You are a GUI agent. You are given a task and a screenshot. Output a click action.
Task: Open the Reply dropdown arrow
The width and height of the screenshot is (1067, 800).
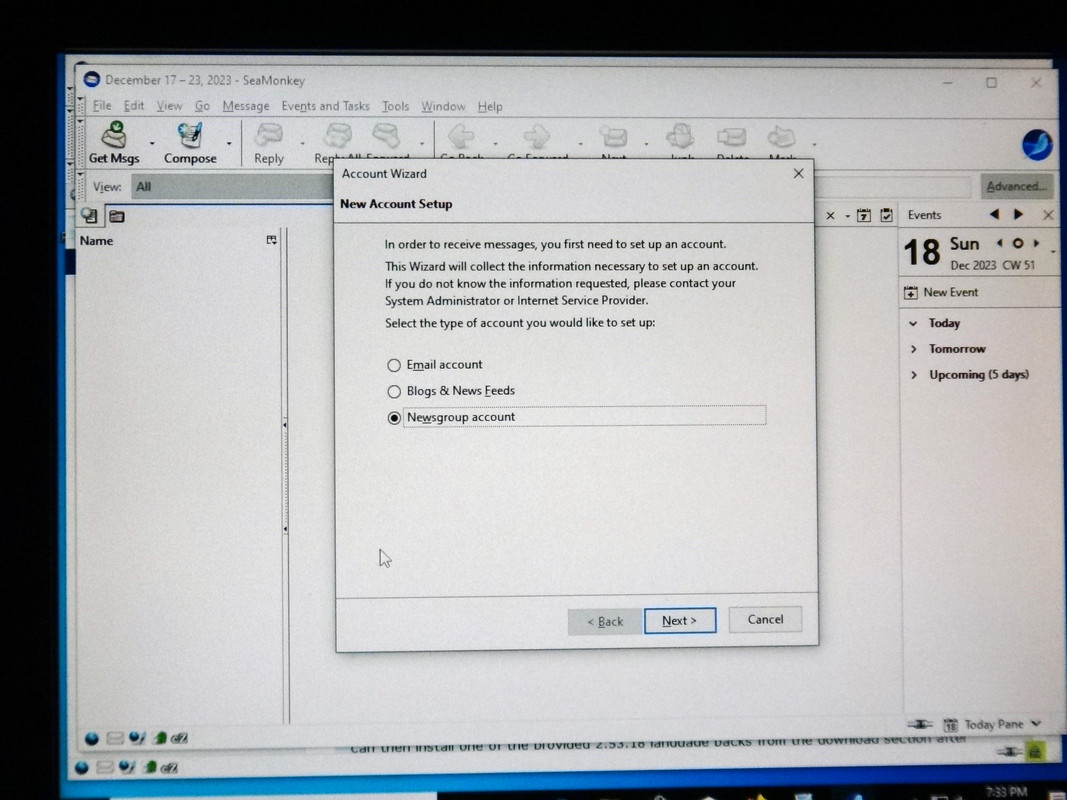[302, 144]
